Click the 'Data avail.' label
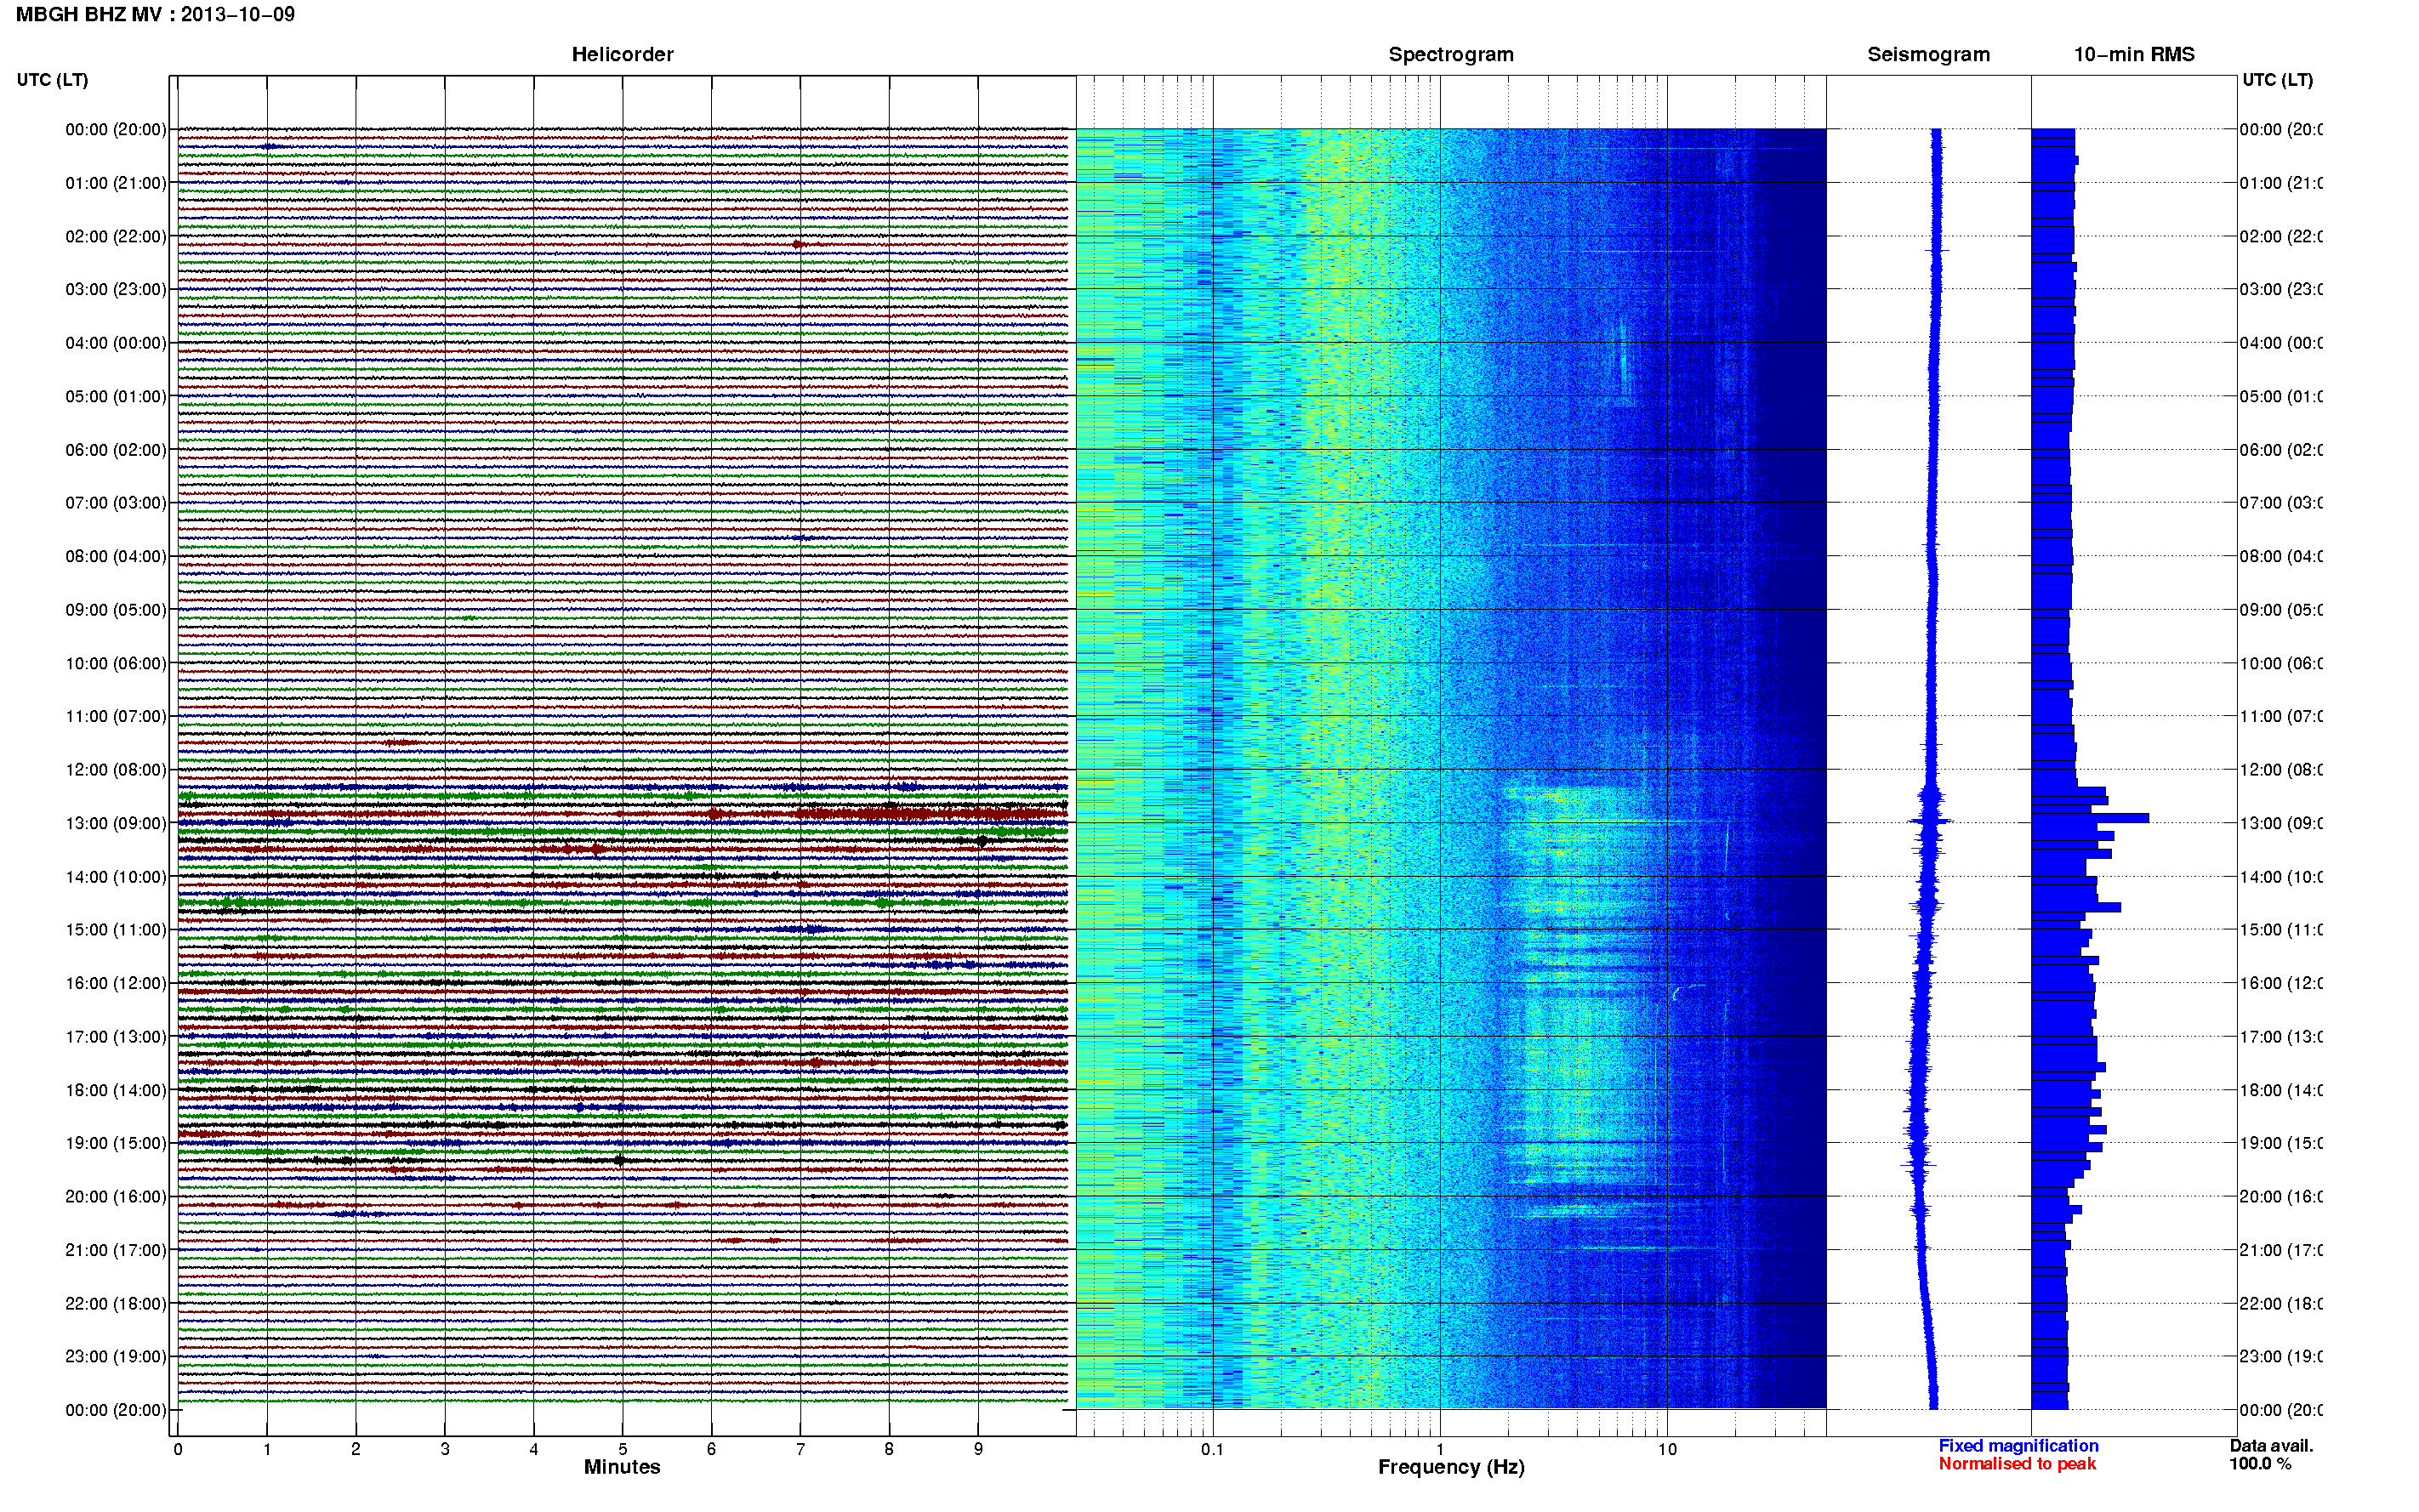Viewport: 2419px width, 1512px height. (x=2271, y=1446)
